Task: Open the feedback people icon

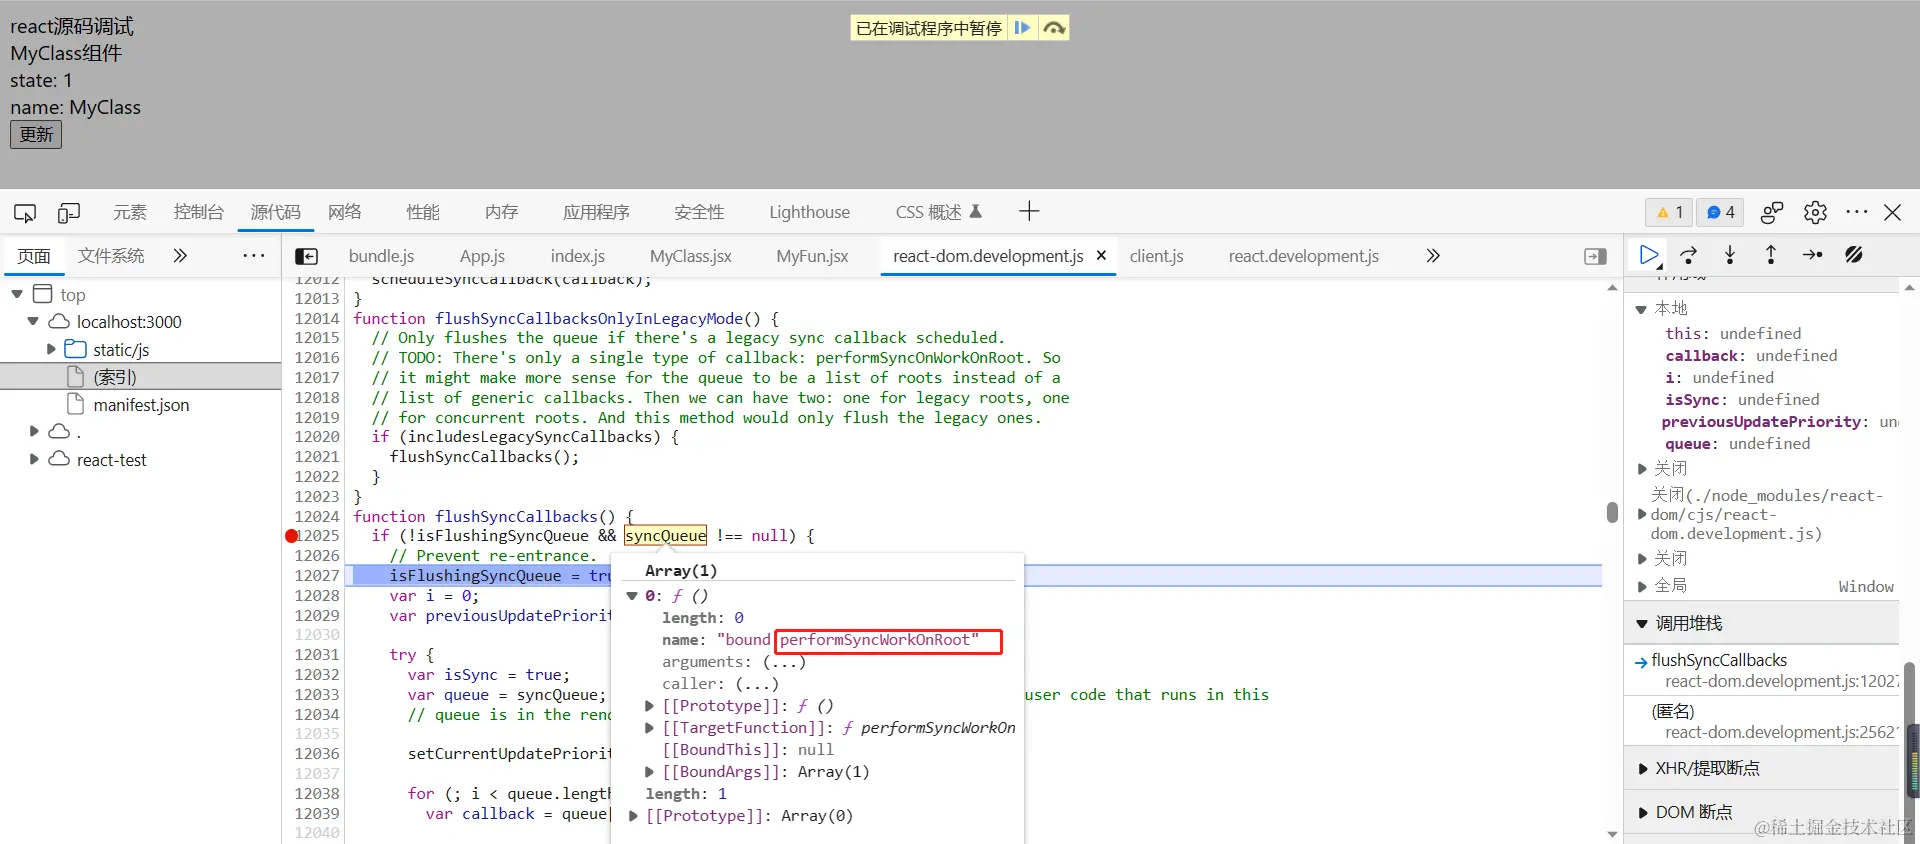Action: (1772, 212)
